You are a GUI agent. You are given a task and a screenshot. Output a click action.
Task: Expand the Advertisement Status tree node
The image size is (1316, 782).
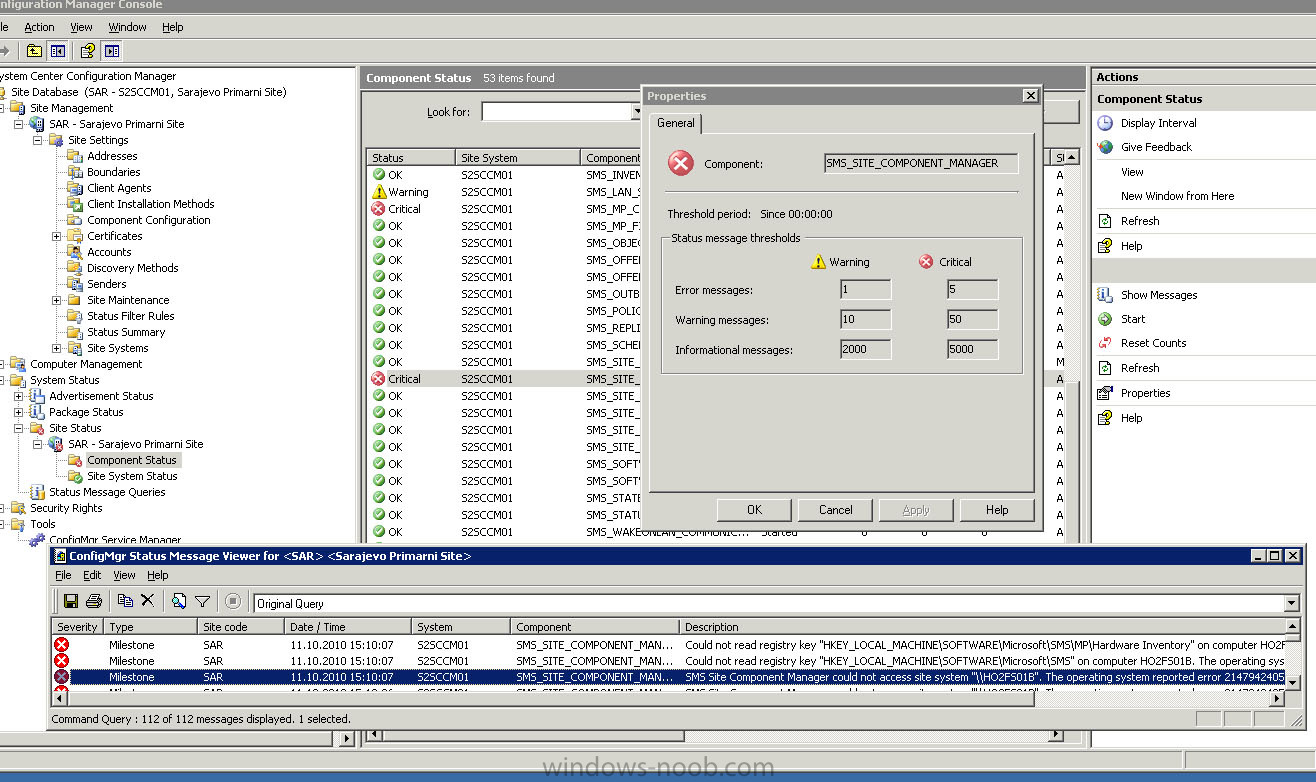pyautogui.click(x=19, y=396)
